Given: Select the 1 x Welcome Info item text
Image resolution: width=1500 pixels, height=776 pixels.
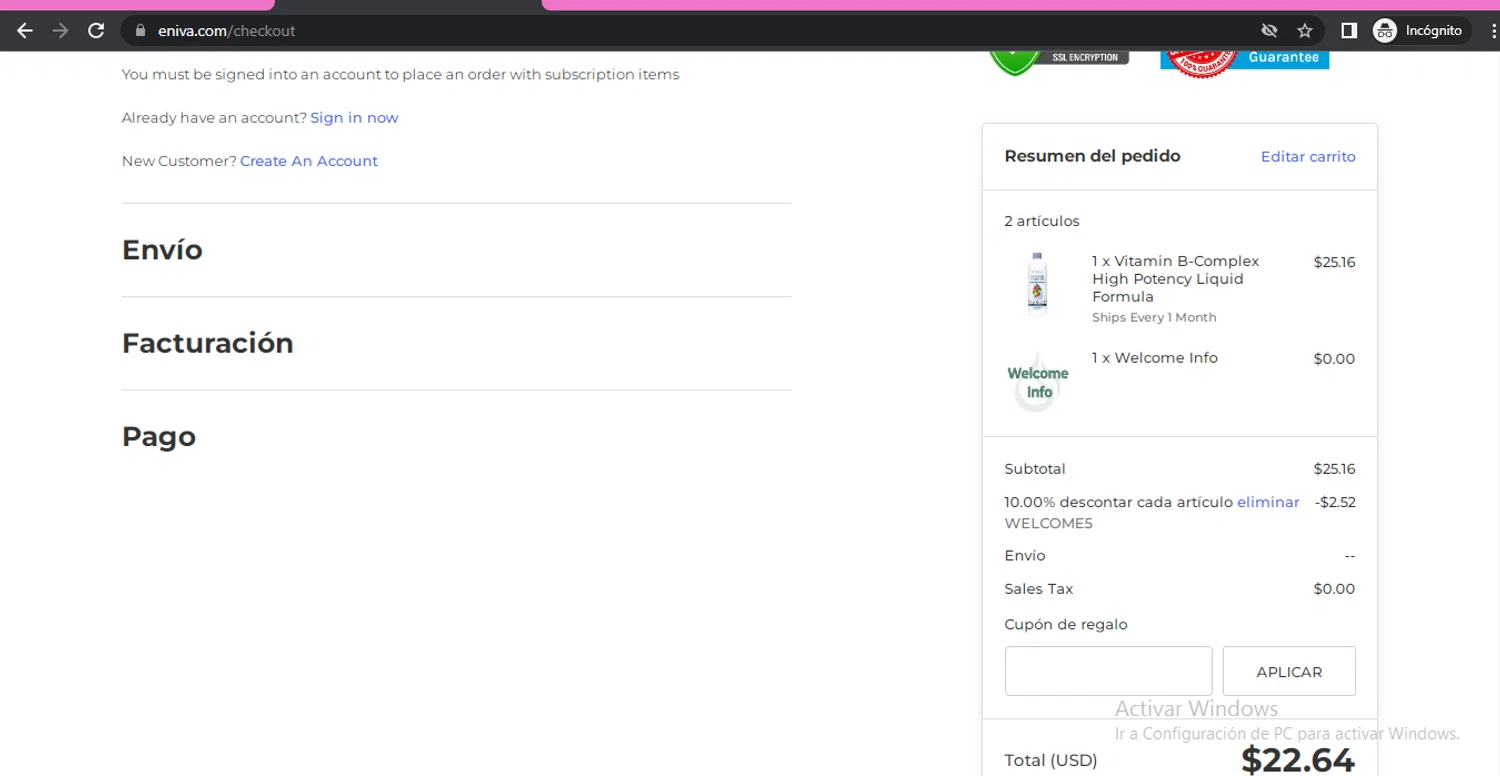Looking at the screenshot, I should coord(1155,358).
